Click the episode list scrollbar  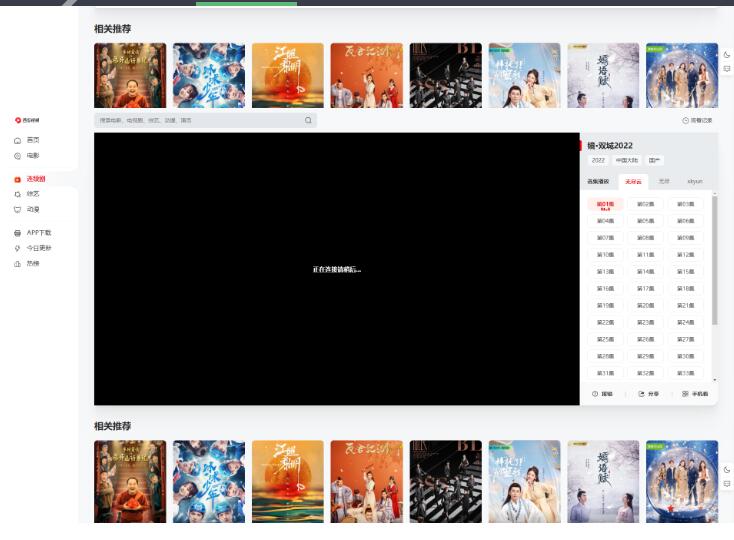click(x=714, y=260)
